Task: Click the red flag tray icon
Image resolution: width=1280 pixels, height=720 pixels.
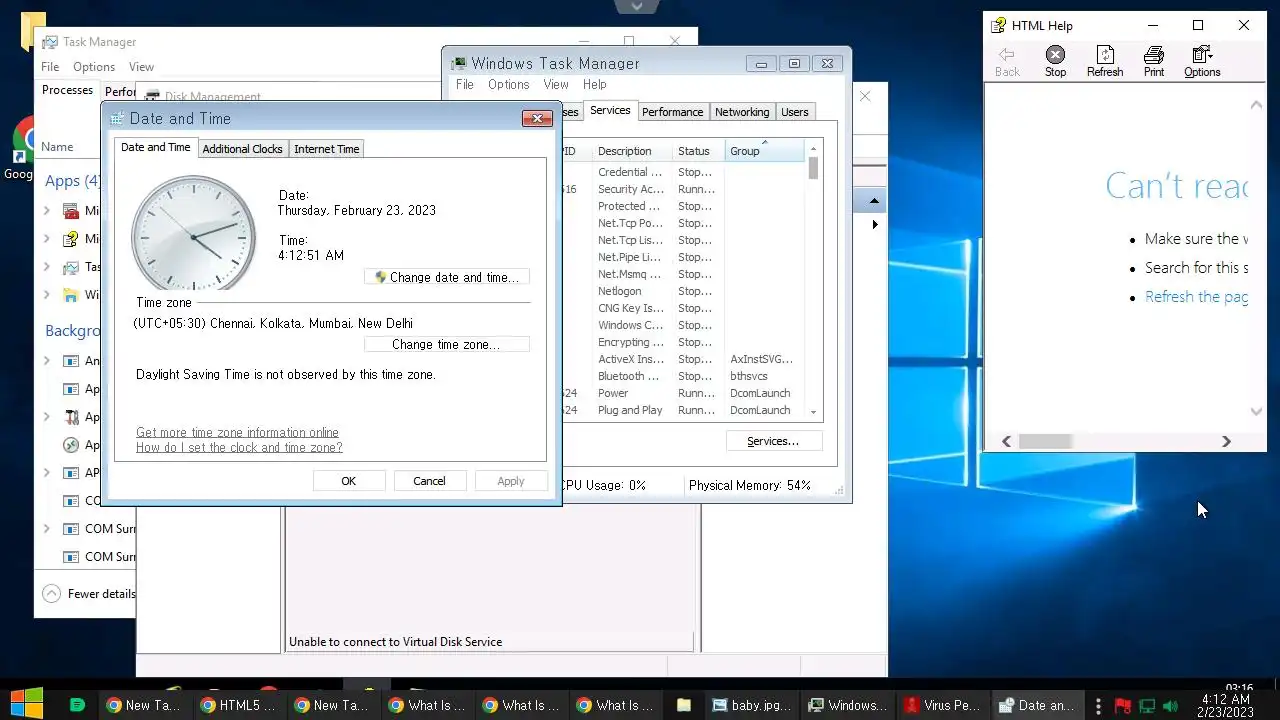Action: coord(1122,706)
